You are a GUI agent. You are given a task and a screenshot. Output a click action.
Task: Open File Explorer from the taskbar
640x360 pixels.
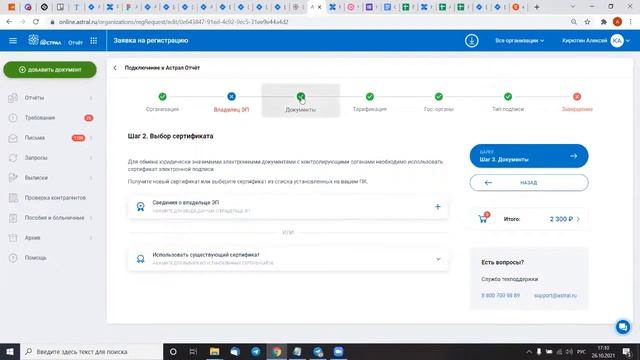[x=214, y=351]
